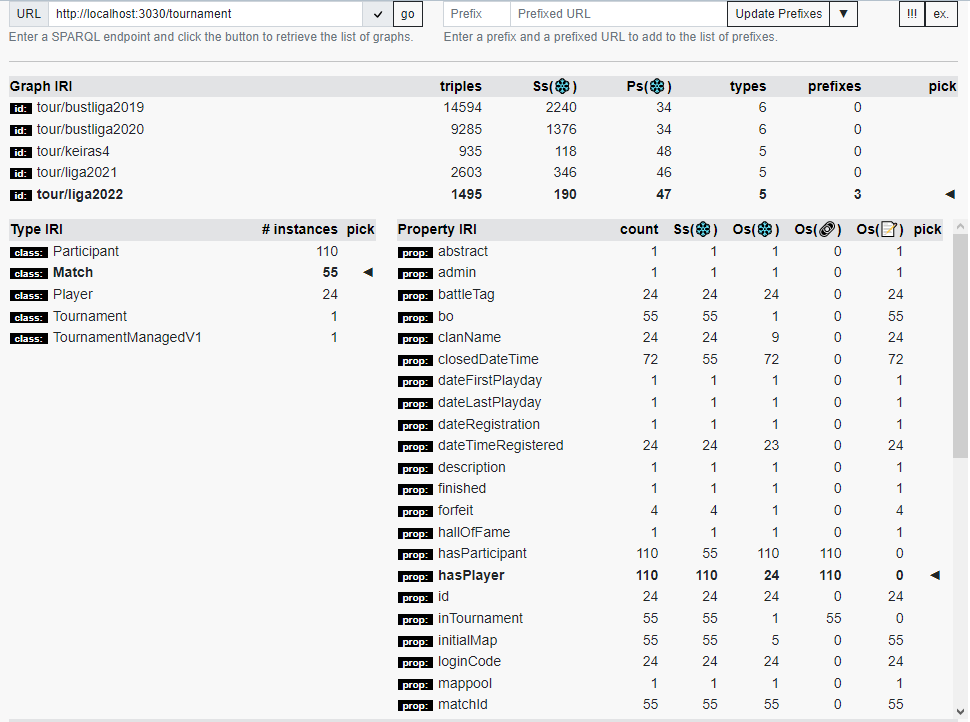
Task: Select the tour/liga2021 graph
Action: click(x=77, y=173)
